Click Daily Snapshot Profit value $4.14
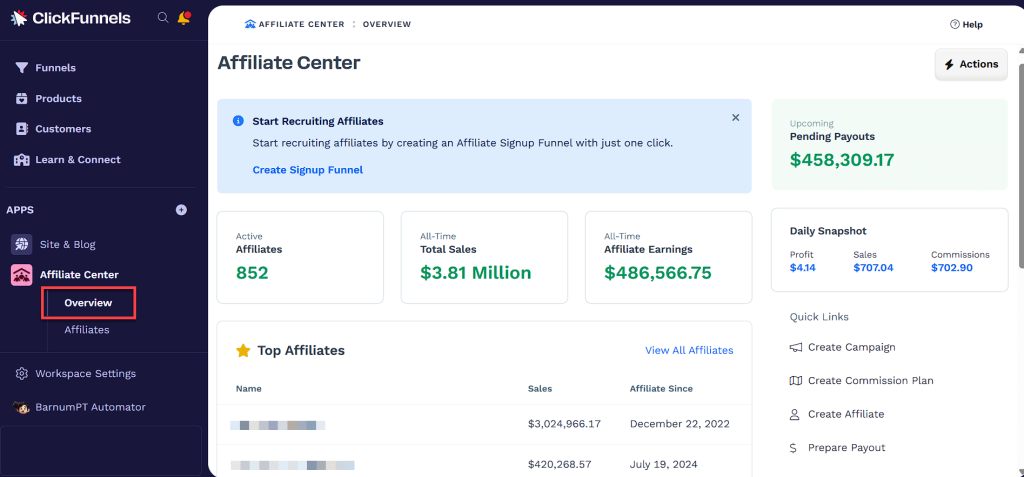The height and width of the screenshot is (477, 1024). click(x=803, y=267)
